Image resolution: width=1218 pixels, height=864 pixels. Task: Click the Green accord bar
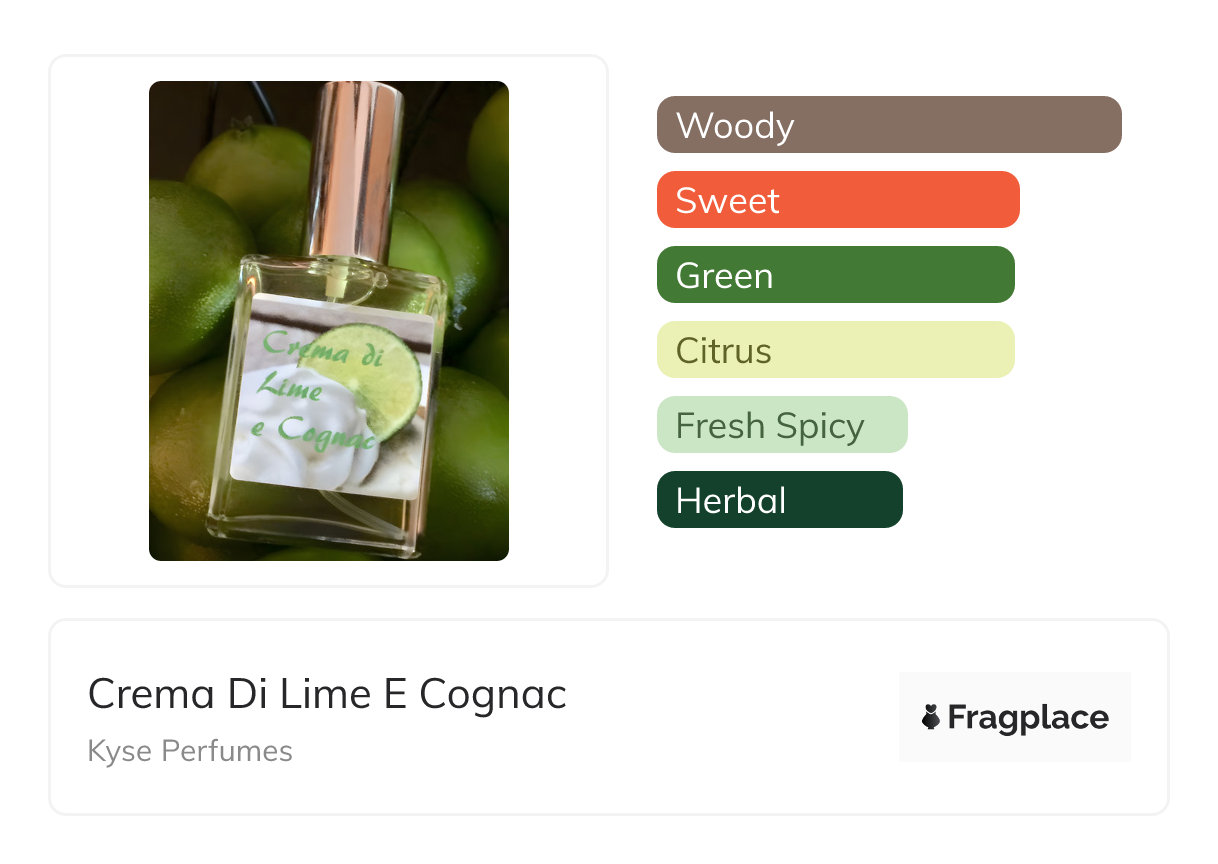(x=835, y=275)
